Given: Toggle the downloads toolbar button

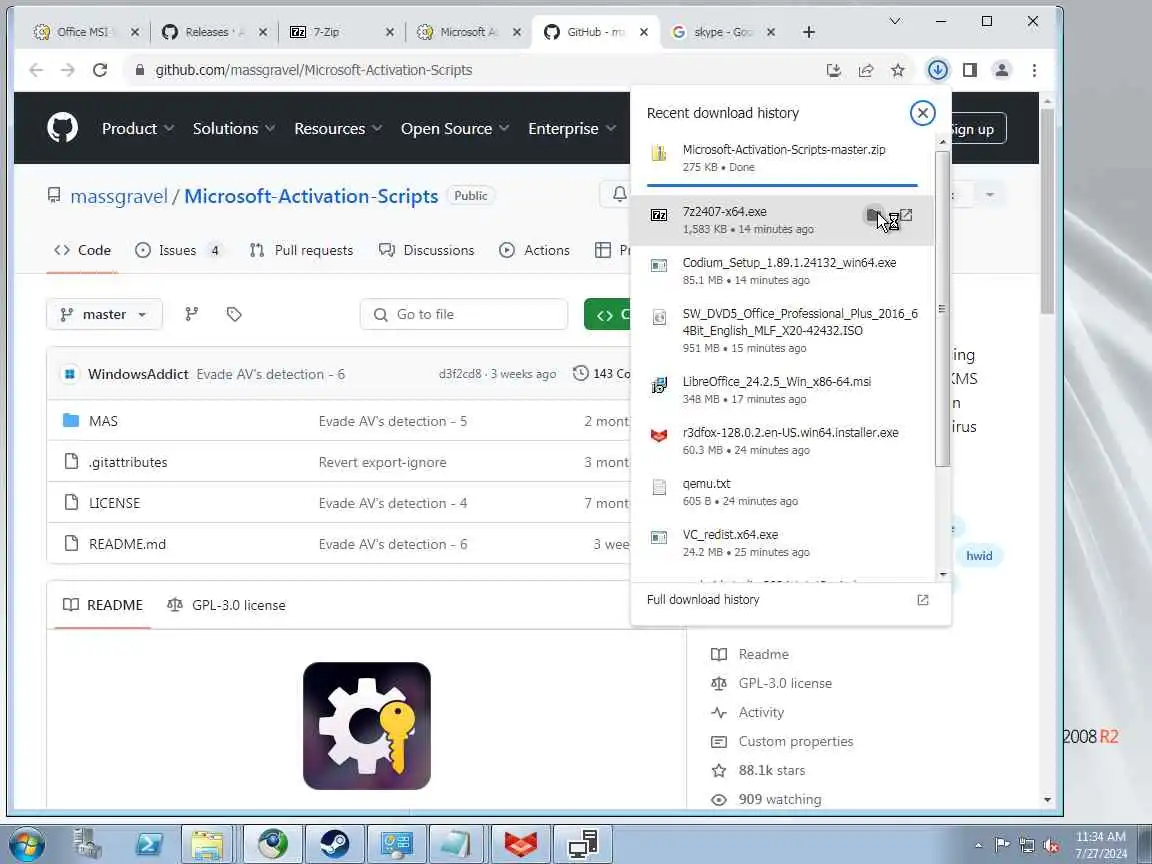Looking at the screenshot, I should point(937,70).
